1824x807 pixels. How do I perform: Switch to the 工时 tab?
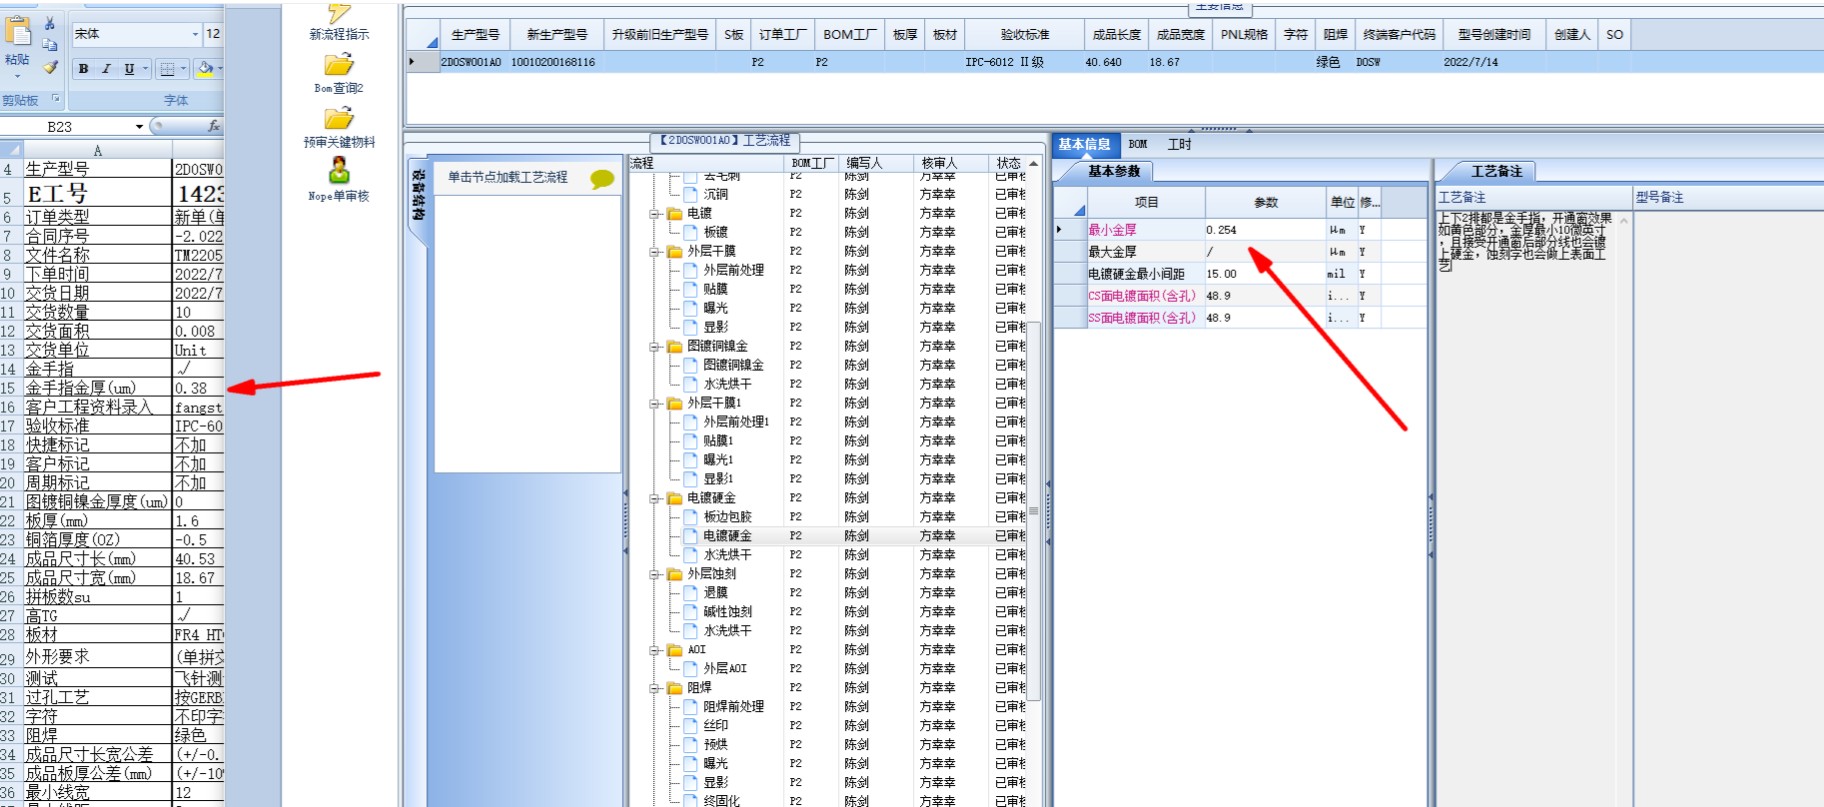point(1180,144)
